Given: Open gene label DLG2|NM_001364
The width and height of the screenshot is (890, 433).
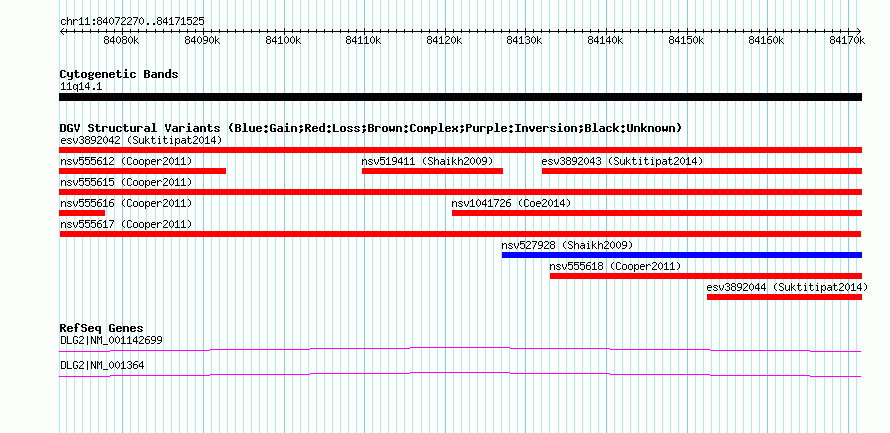Looking at the screenshot, I should tap(102, 365).
